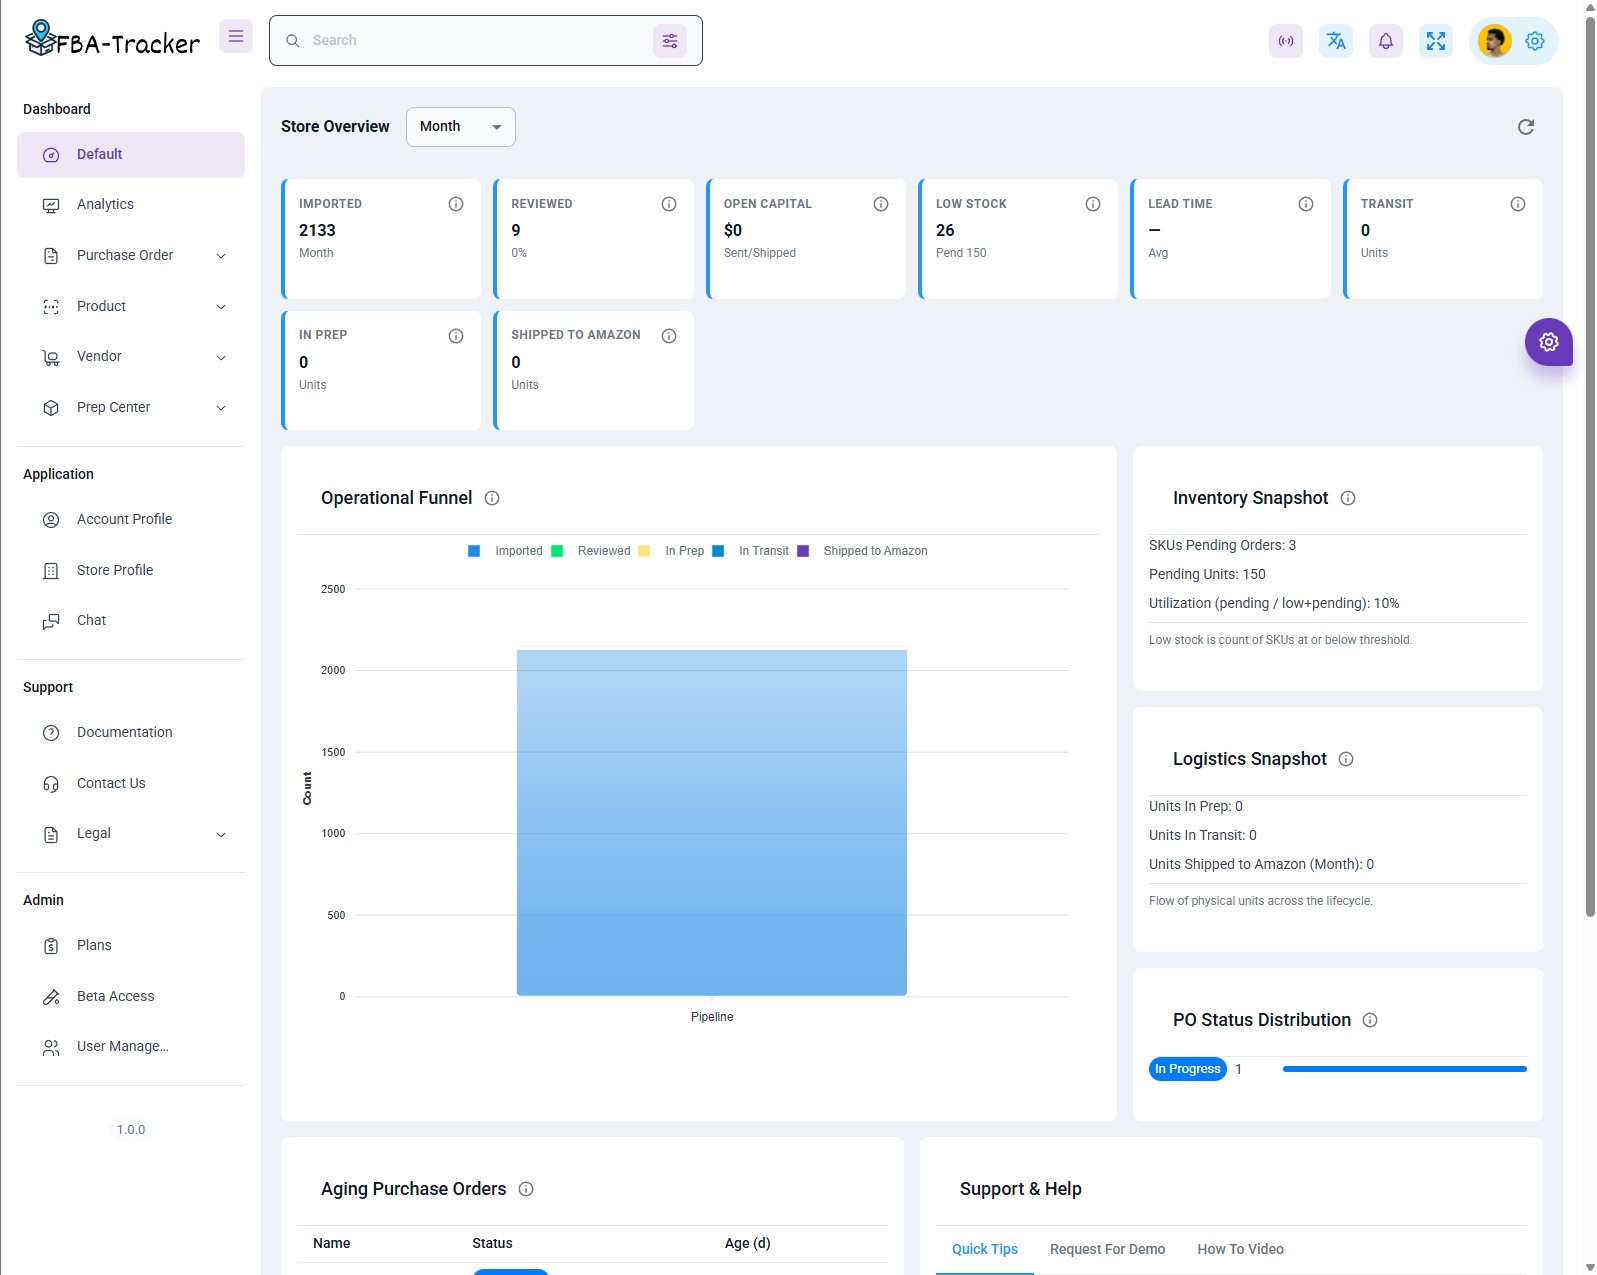Click the Name column header
Viewport: 1597px width, 1275px height.
pyautogui.click(x=332, y=1244)
